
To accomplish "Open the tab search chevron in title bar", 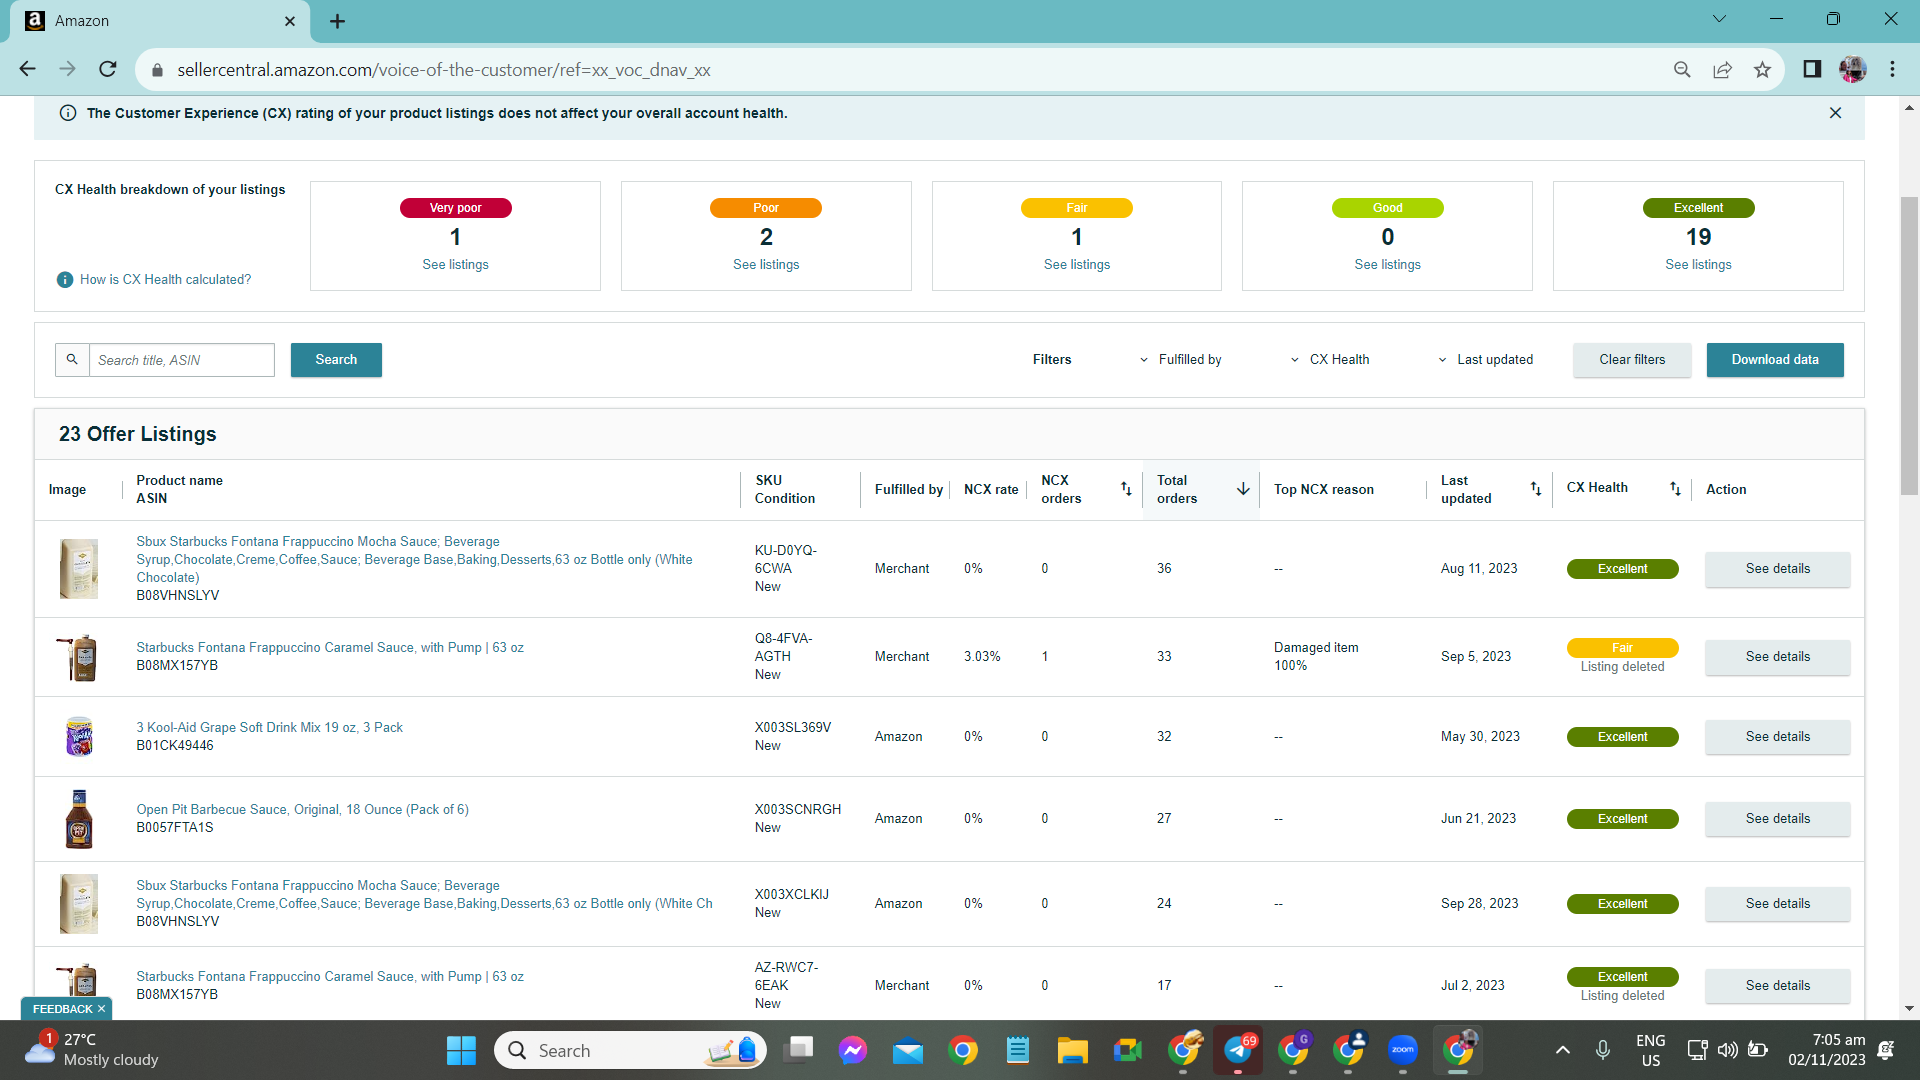I will [1719, 19].
